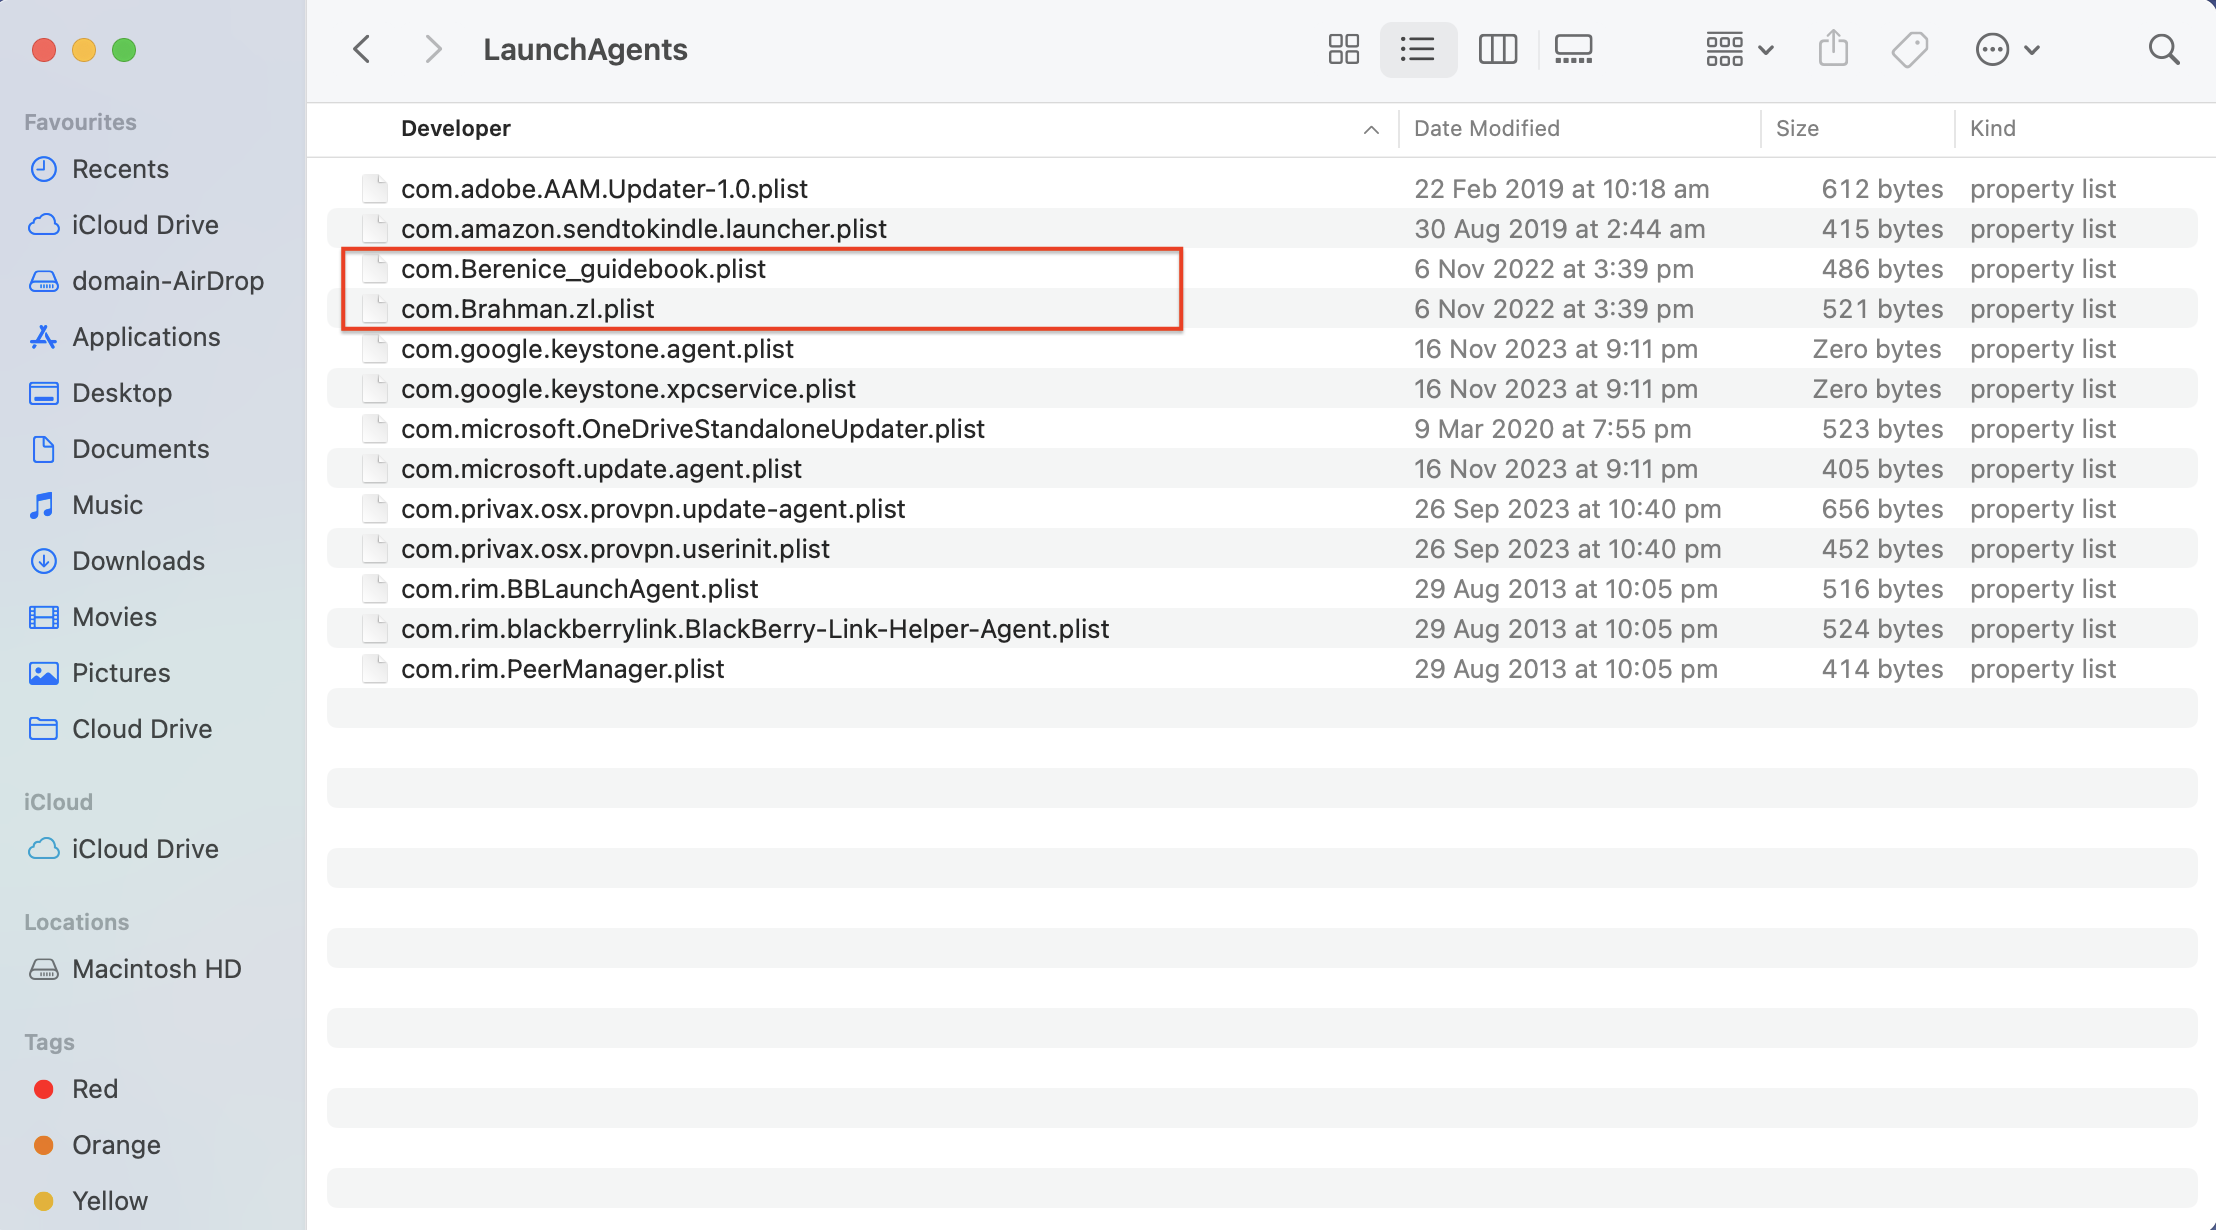
Task: Click the Red tag color dot
Action: pyautogui.click(x=44, y=1089)
